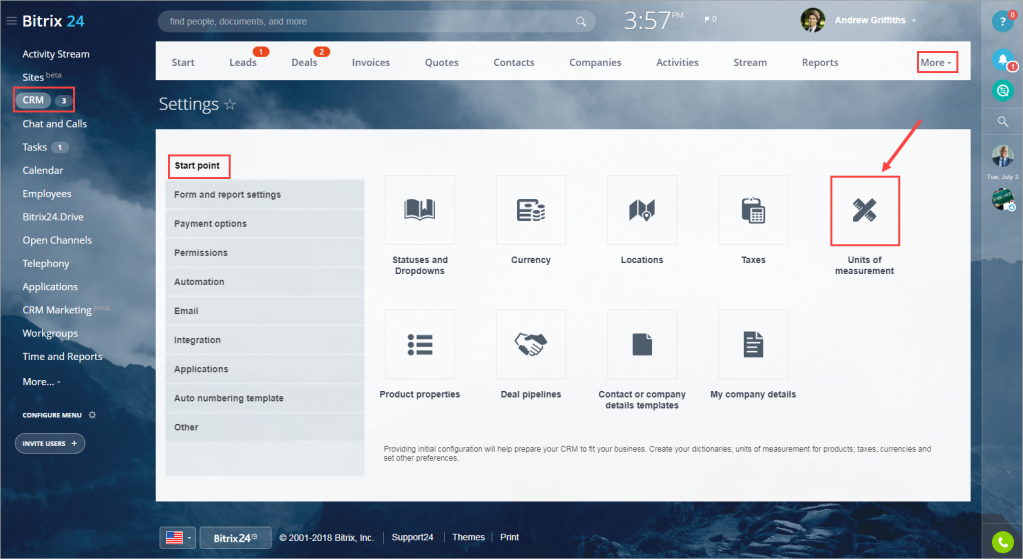Click Andrew Griffiths profile avatar
Viewport: 1023px width, 559px height.
coord(813,20)
